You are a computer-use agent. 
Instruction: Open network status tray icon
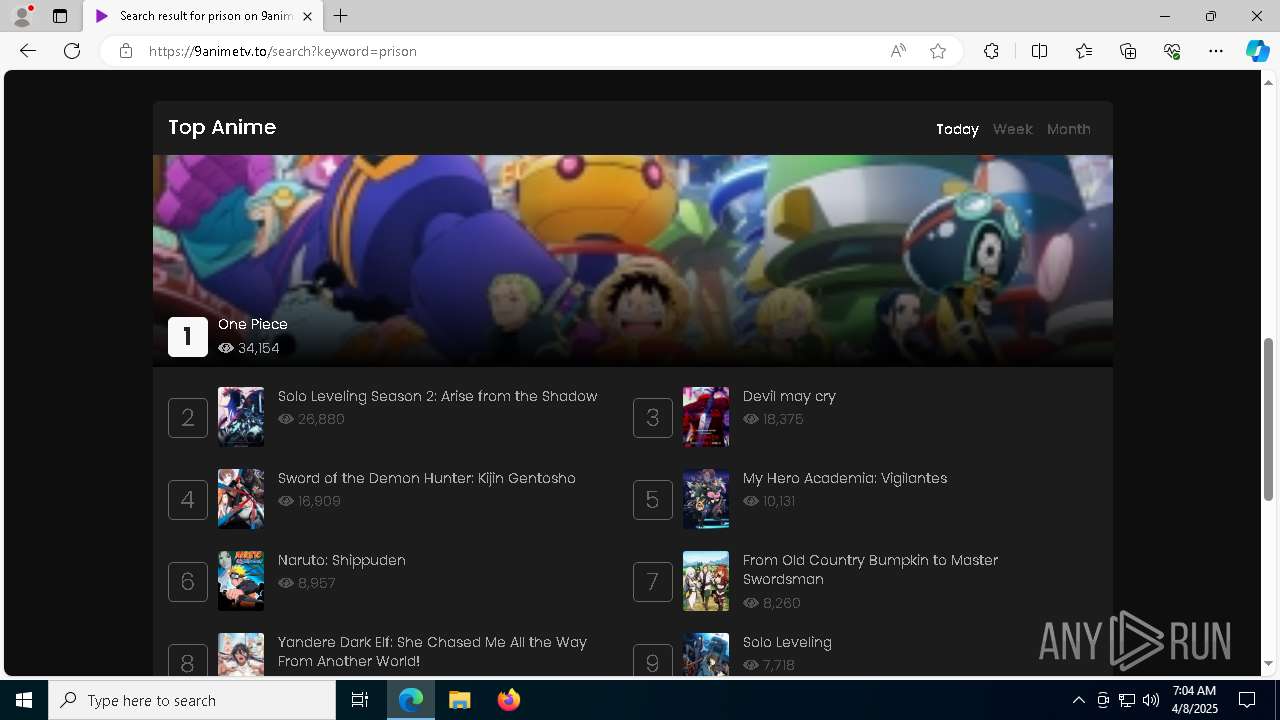(1127, 700)
